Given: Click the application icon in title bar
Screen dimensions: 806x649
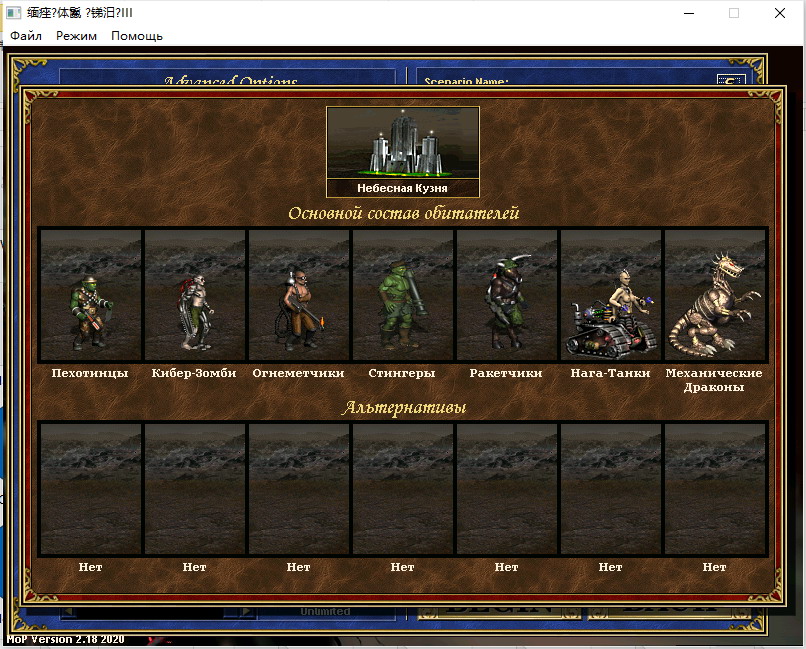Looking at the screenshot, I should pyautogui.click(x=13, y=13).
